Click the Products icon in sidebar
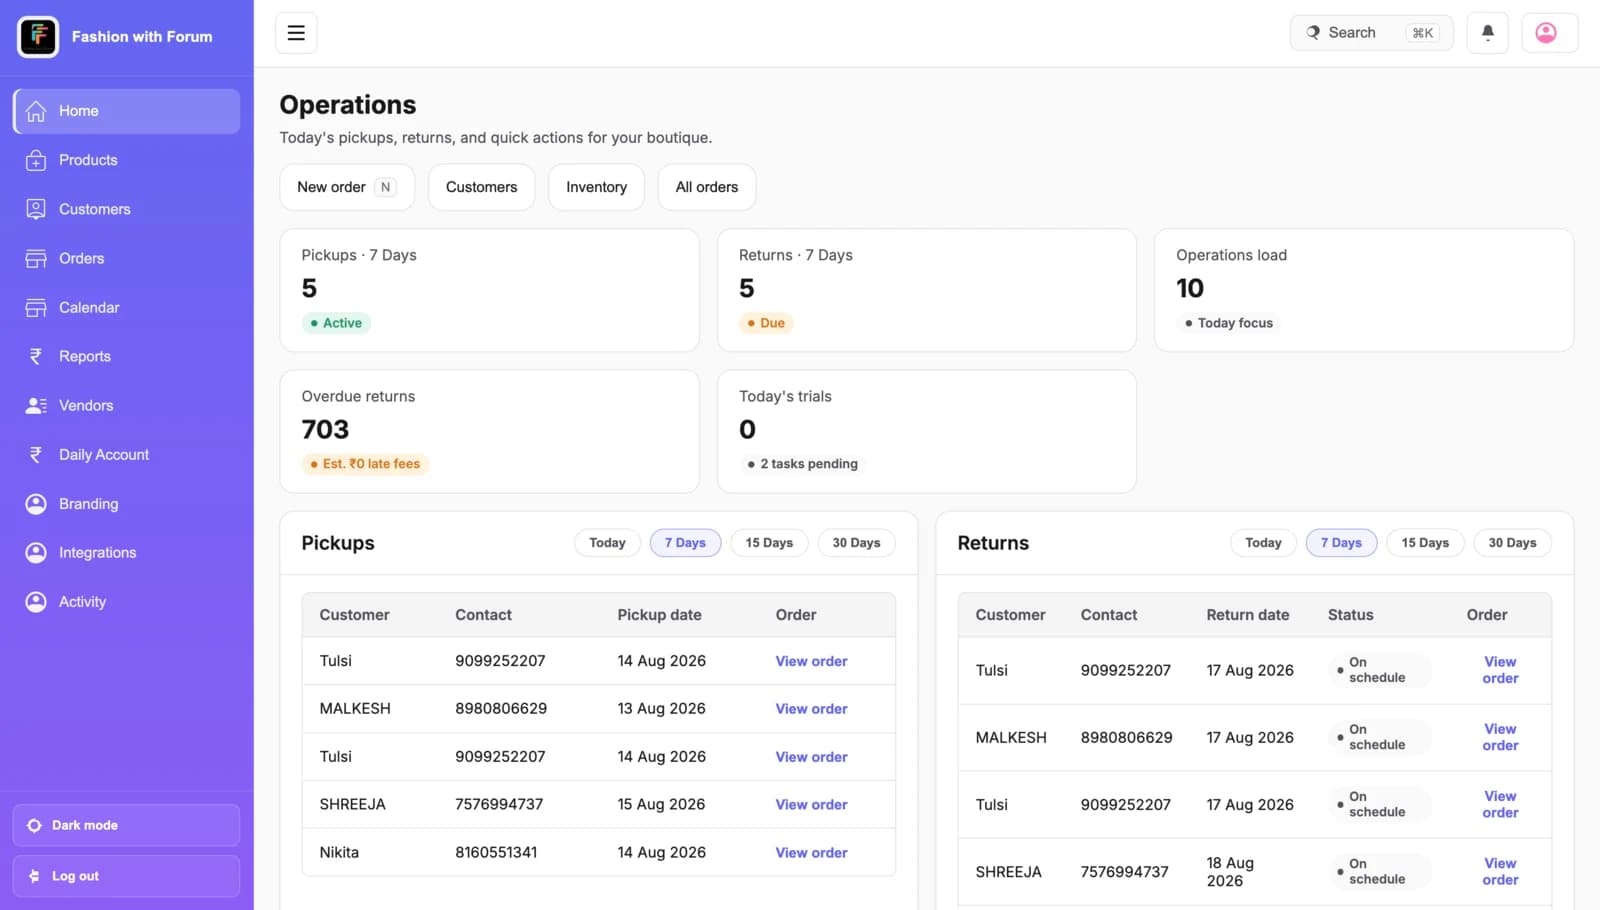The height and width of the screenshot is (910, 1600). pyautogui.click(x=36, y=160)
